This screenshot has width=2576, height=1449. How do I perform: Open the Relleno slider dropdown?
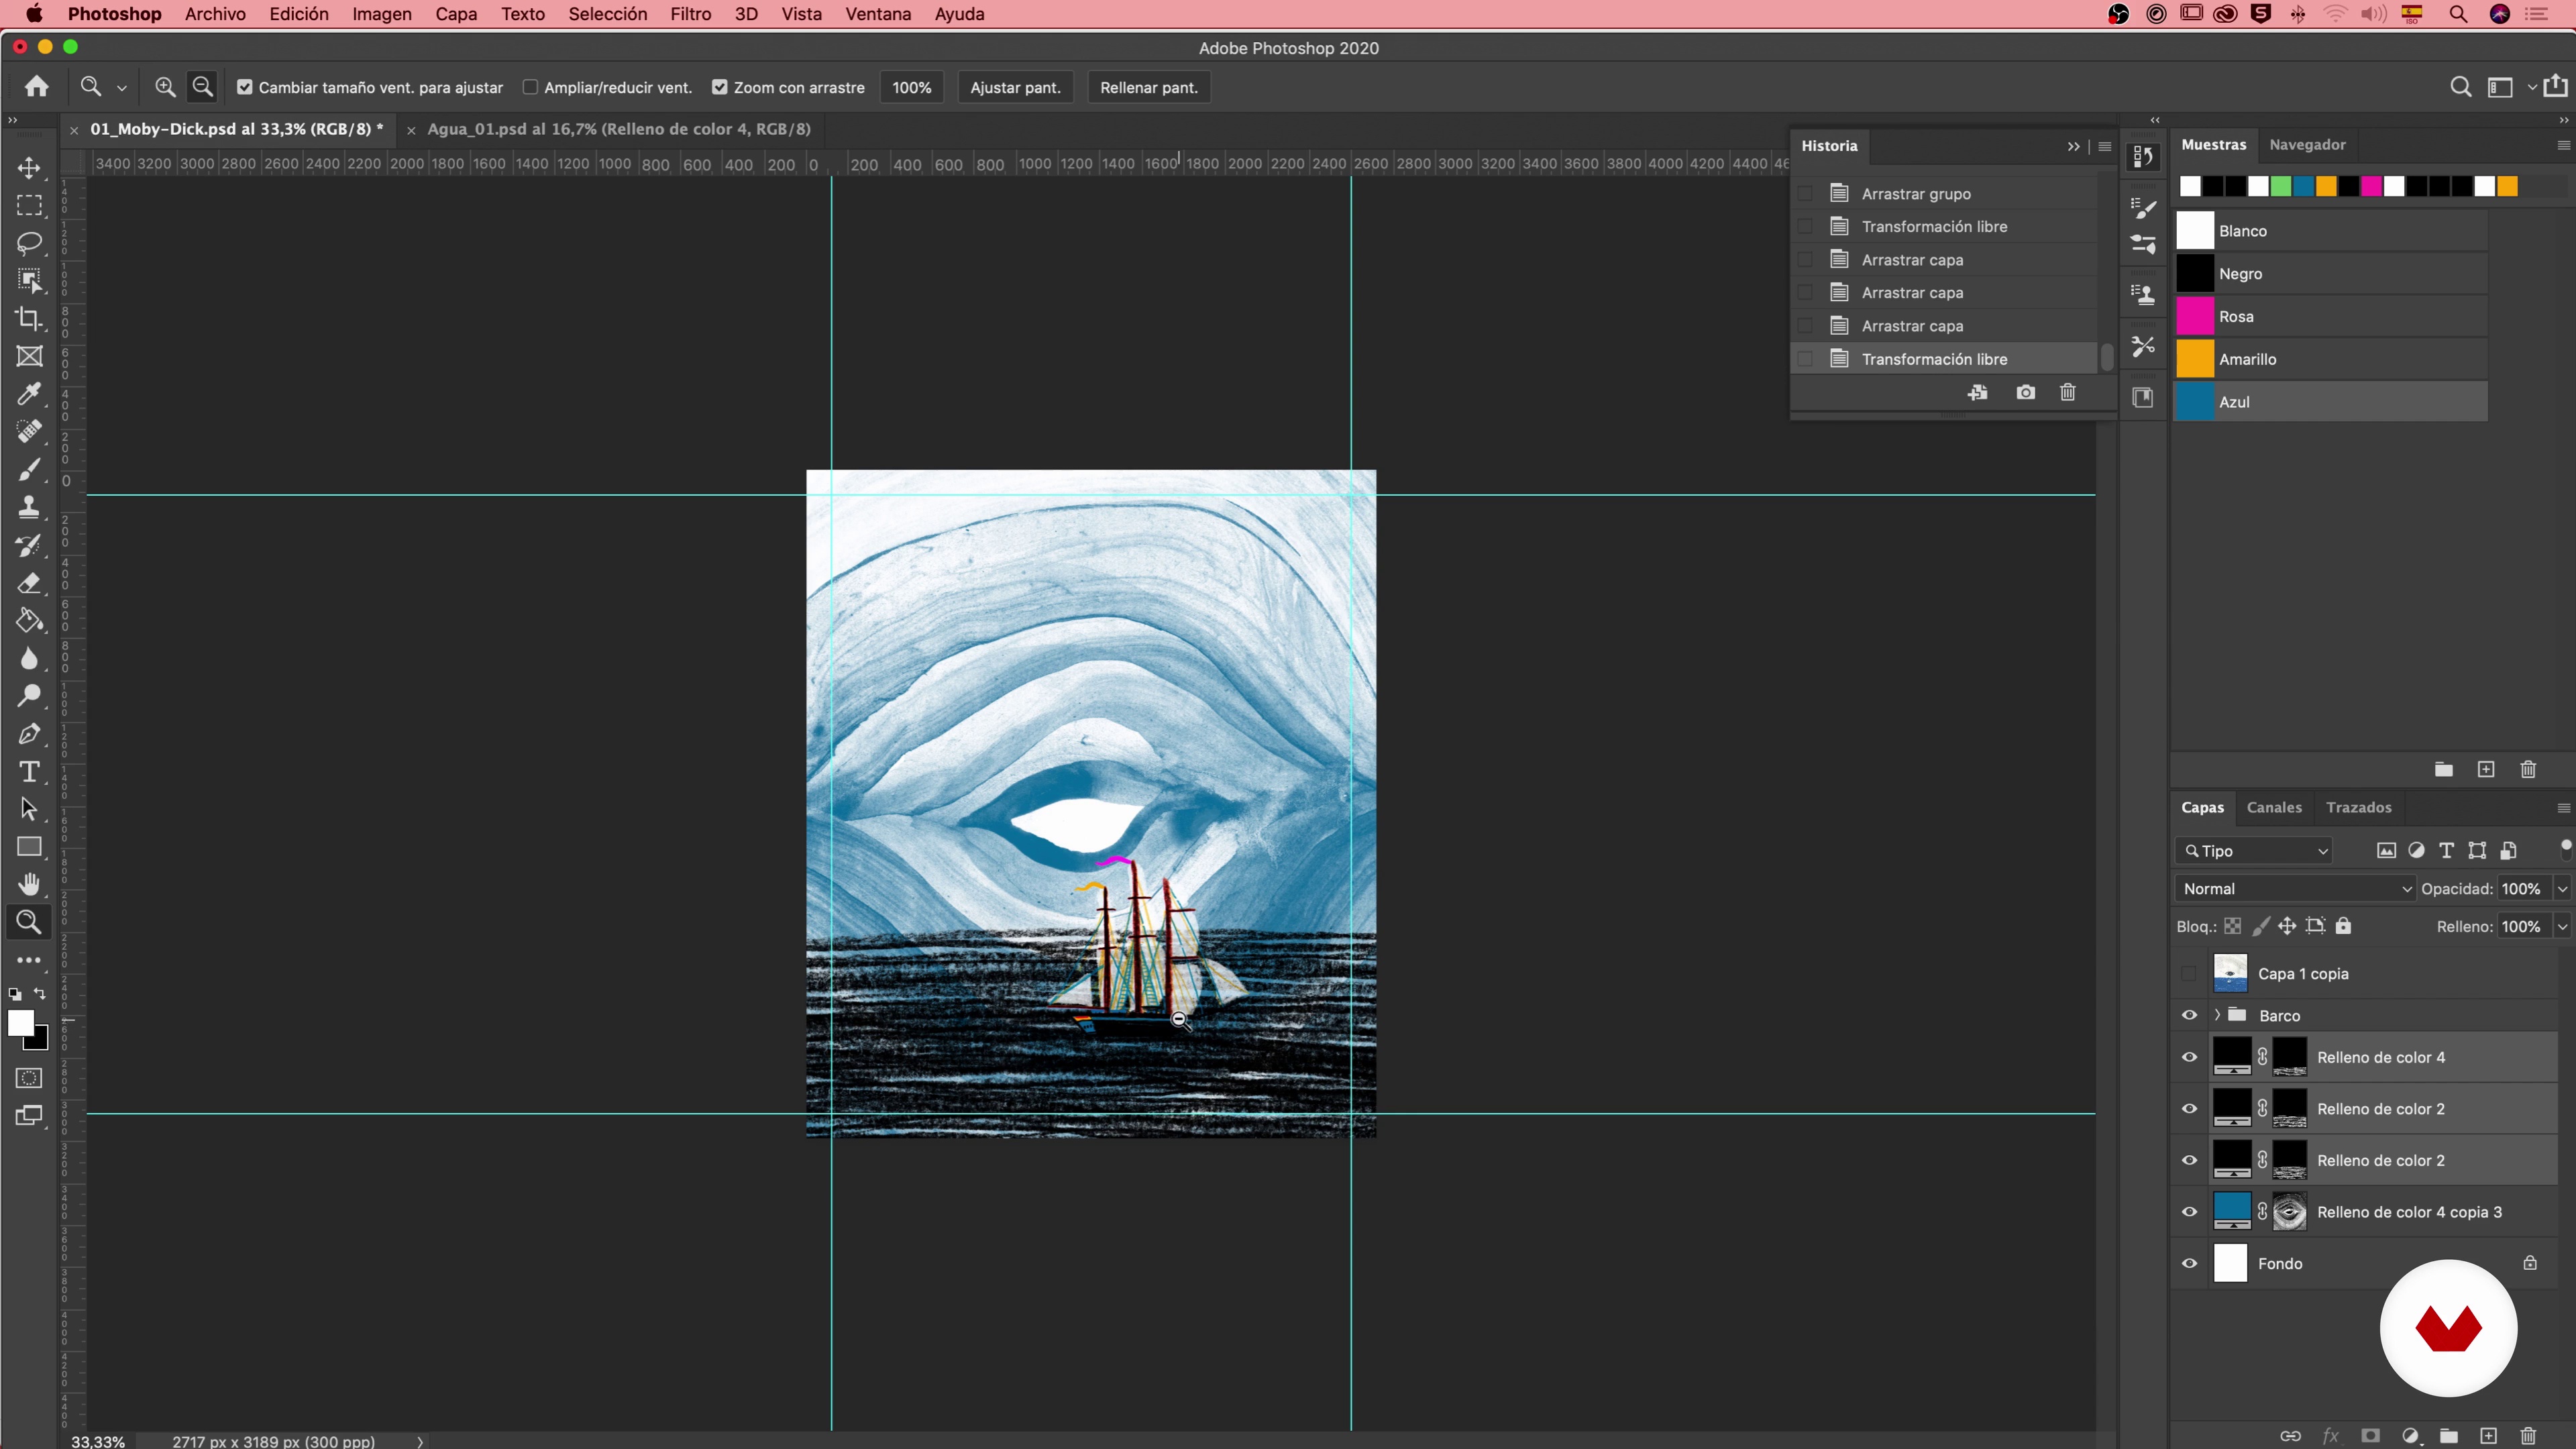[x=2562, y=926]
